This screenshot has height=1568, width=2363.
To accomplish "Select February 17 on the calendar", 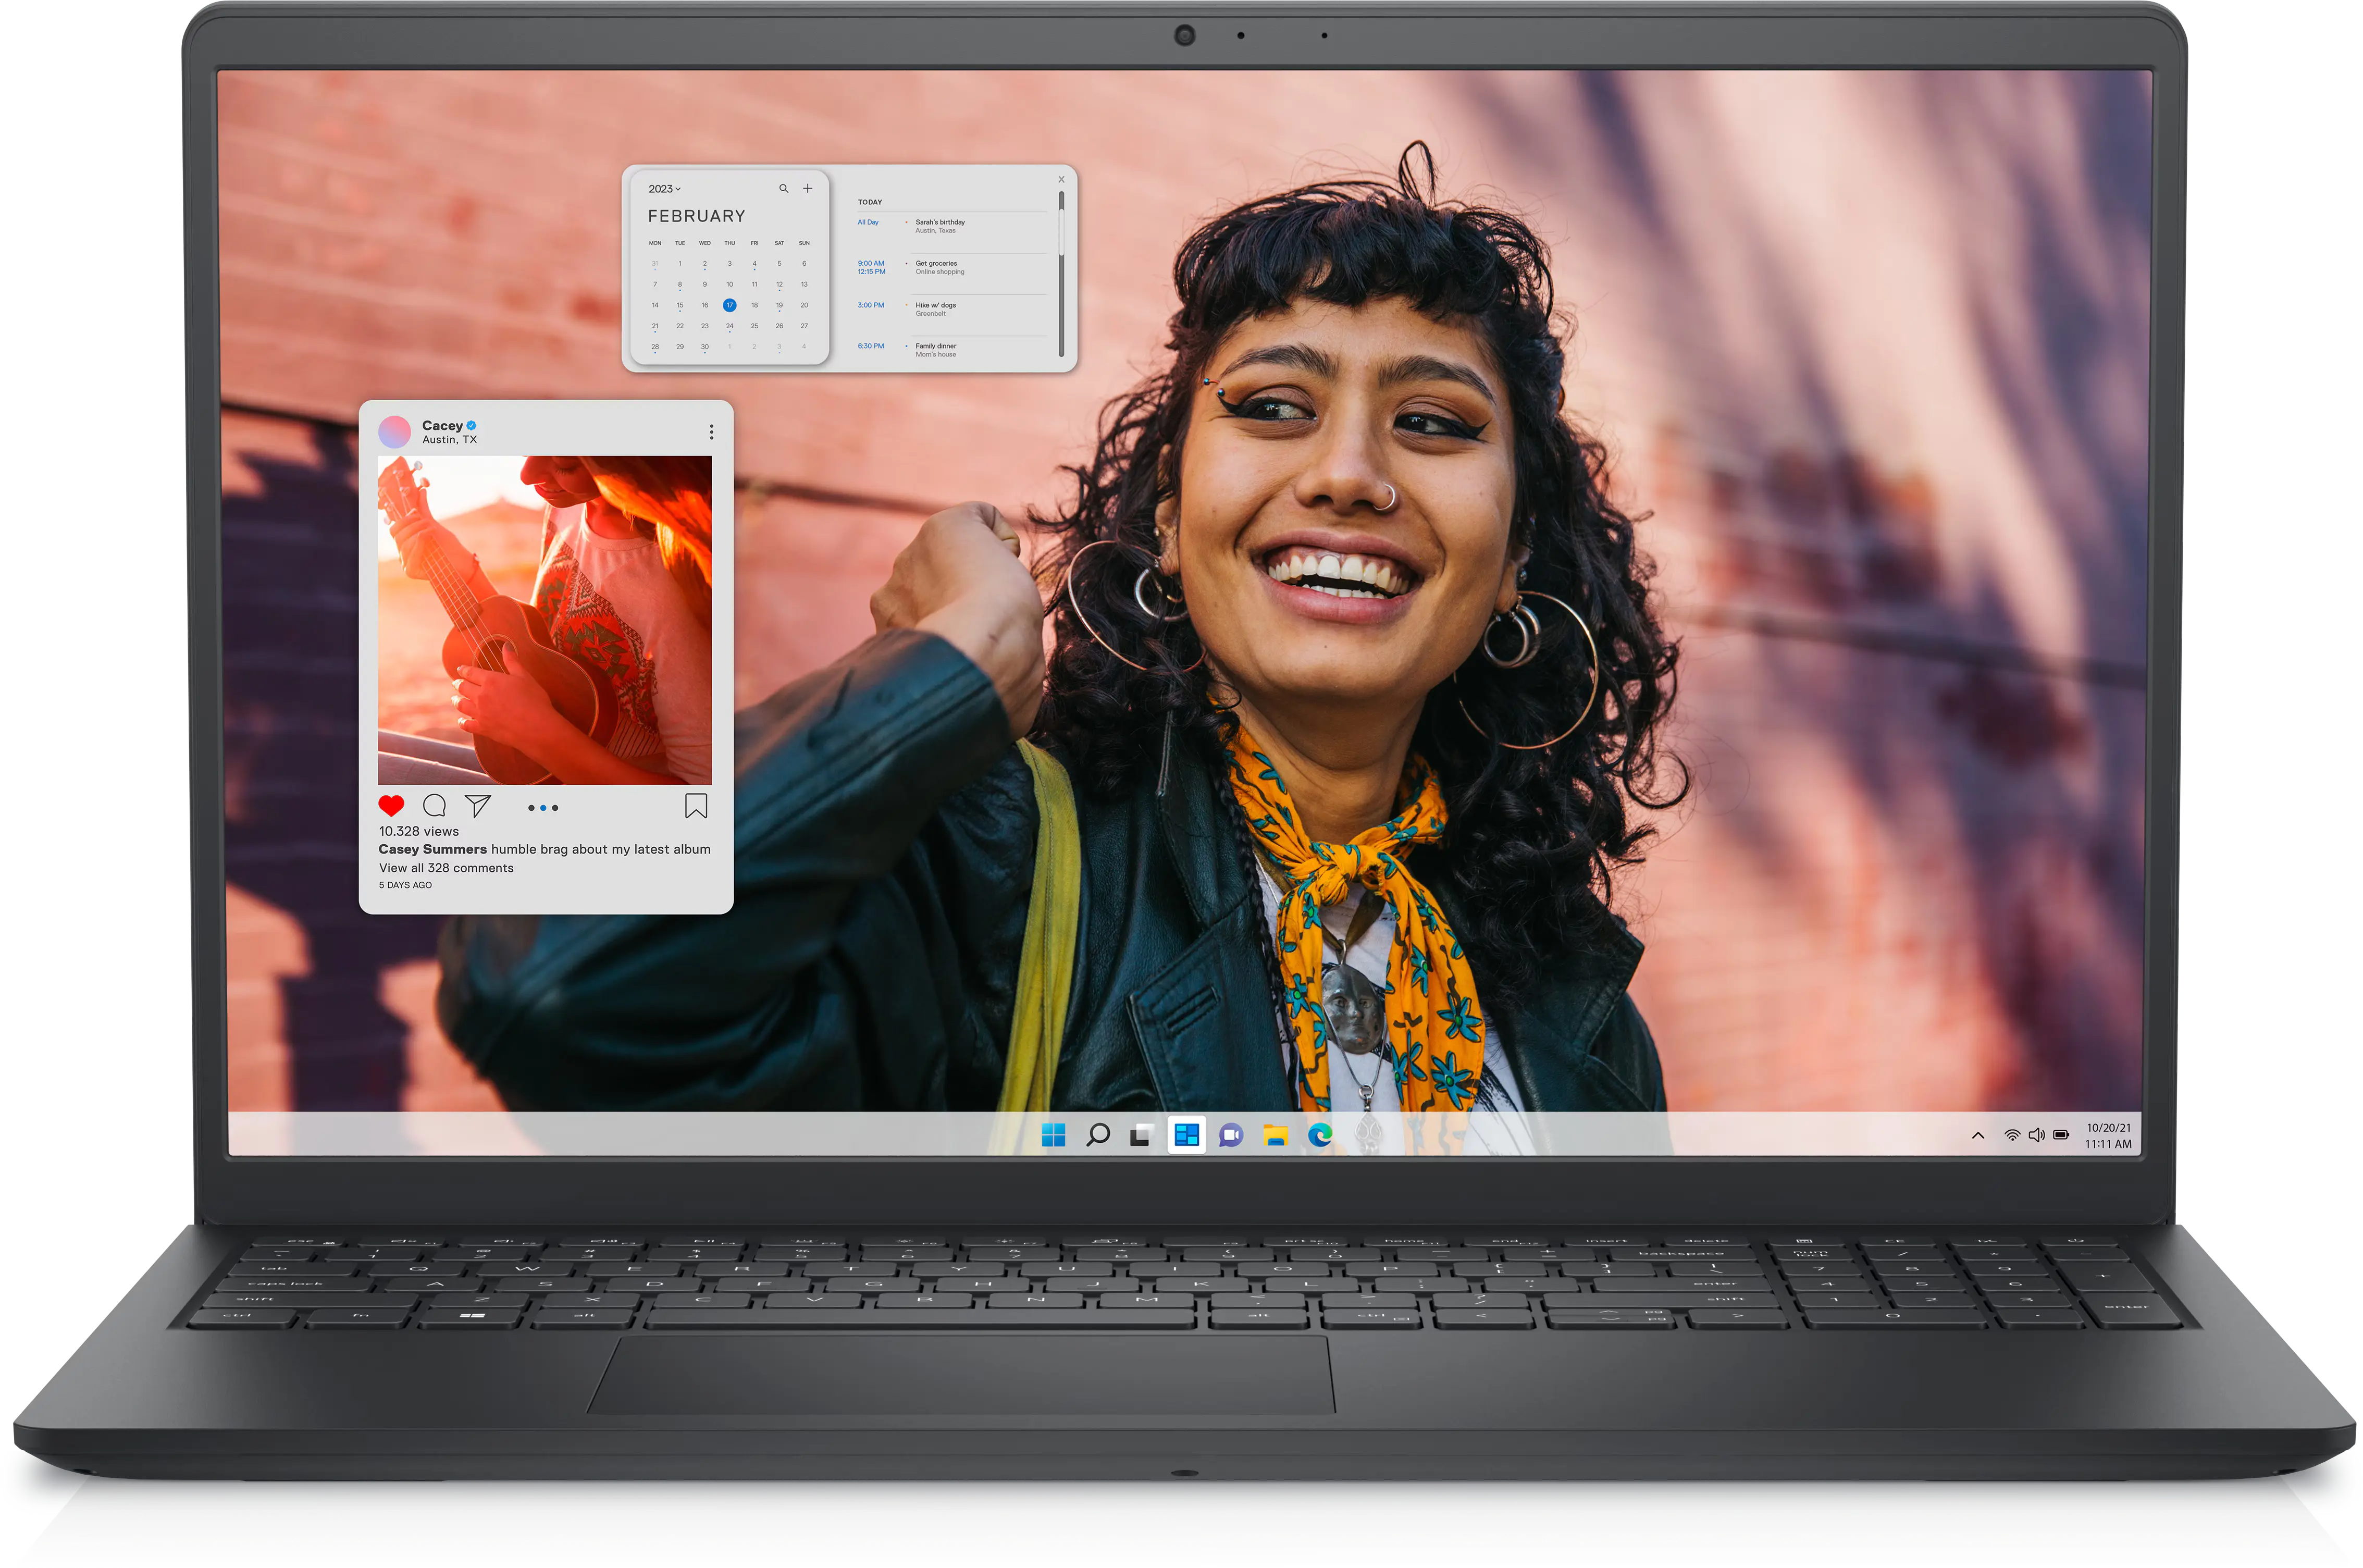I will (729, 305).
